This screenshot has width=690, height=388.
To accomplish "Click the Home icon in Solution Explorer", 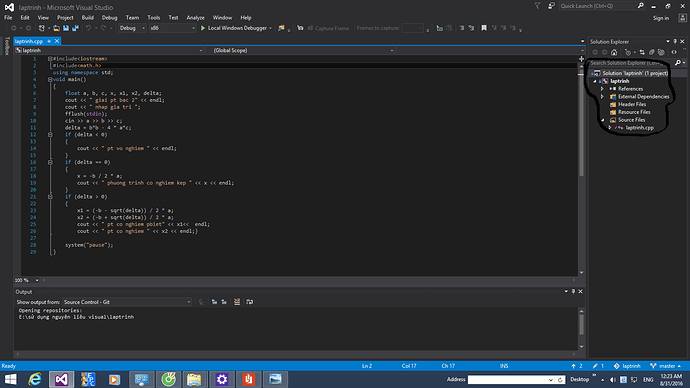I will click(614, 52).
